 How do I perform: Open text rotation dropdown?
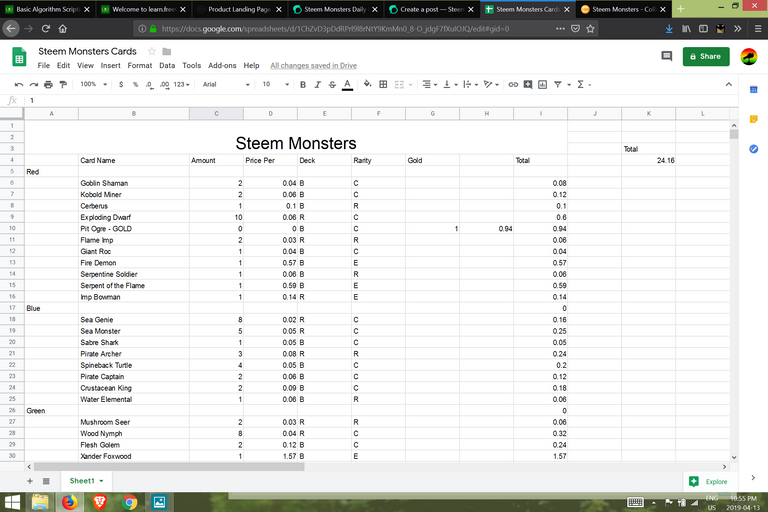point(491,85)
